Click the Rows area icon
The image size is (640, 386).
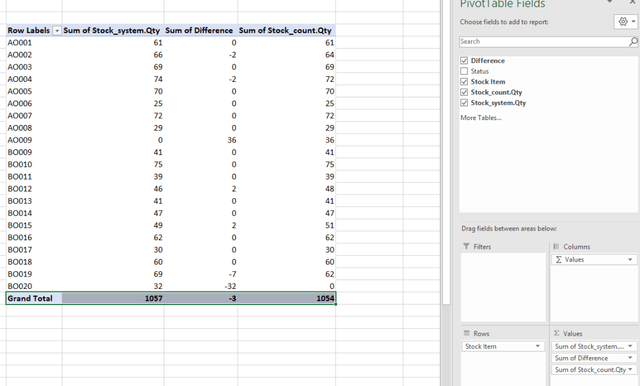tap(467, 333)
